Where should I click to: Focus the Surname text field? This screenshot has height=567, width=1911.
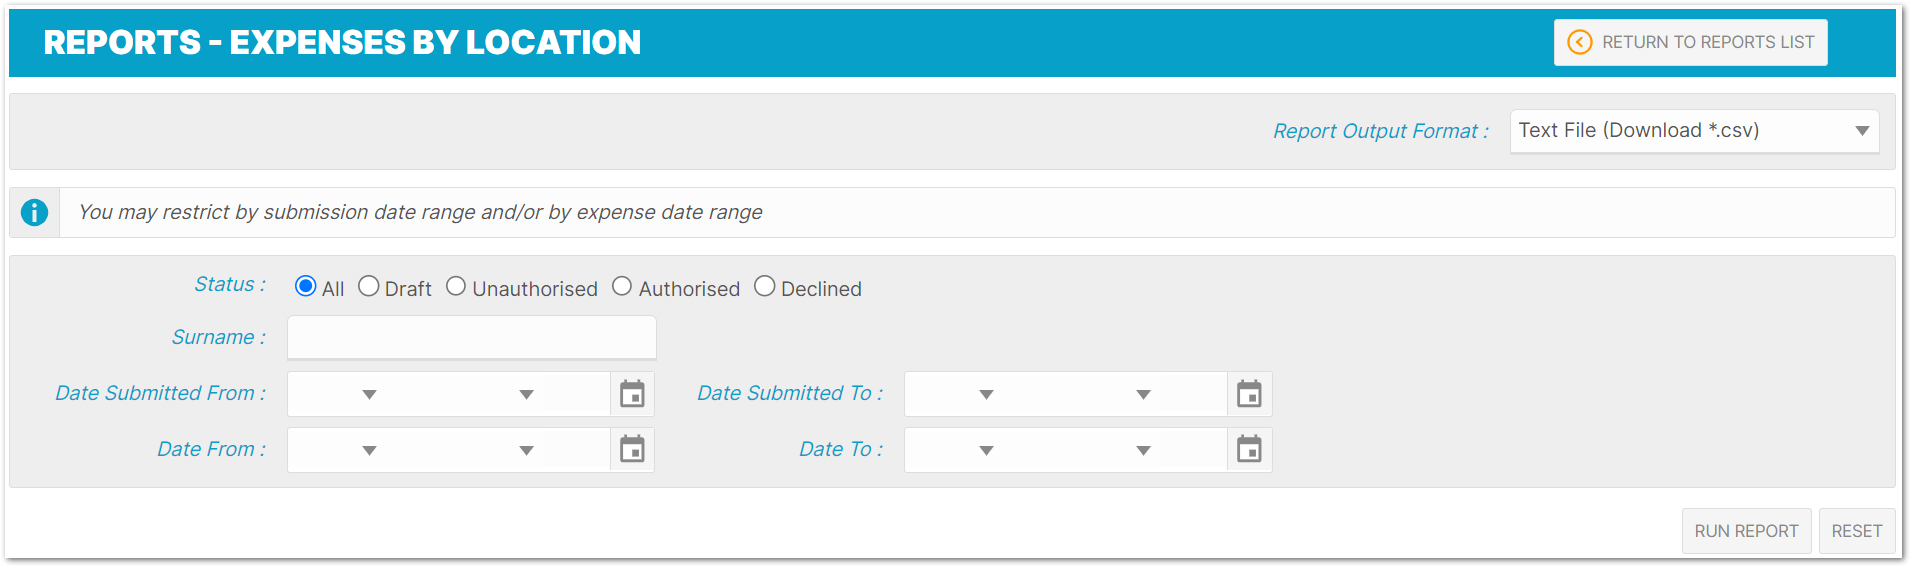tap(472, 338)
